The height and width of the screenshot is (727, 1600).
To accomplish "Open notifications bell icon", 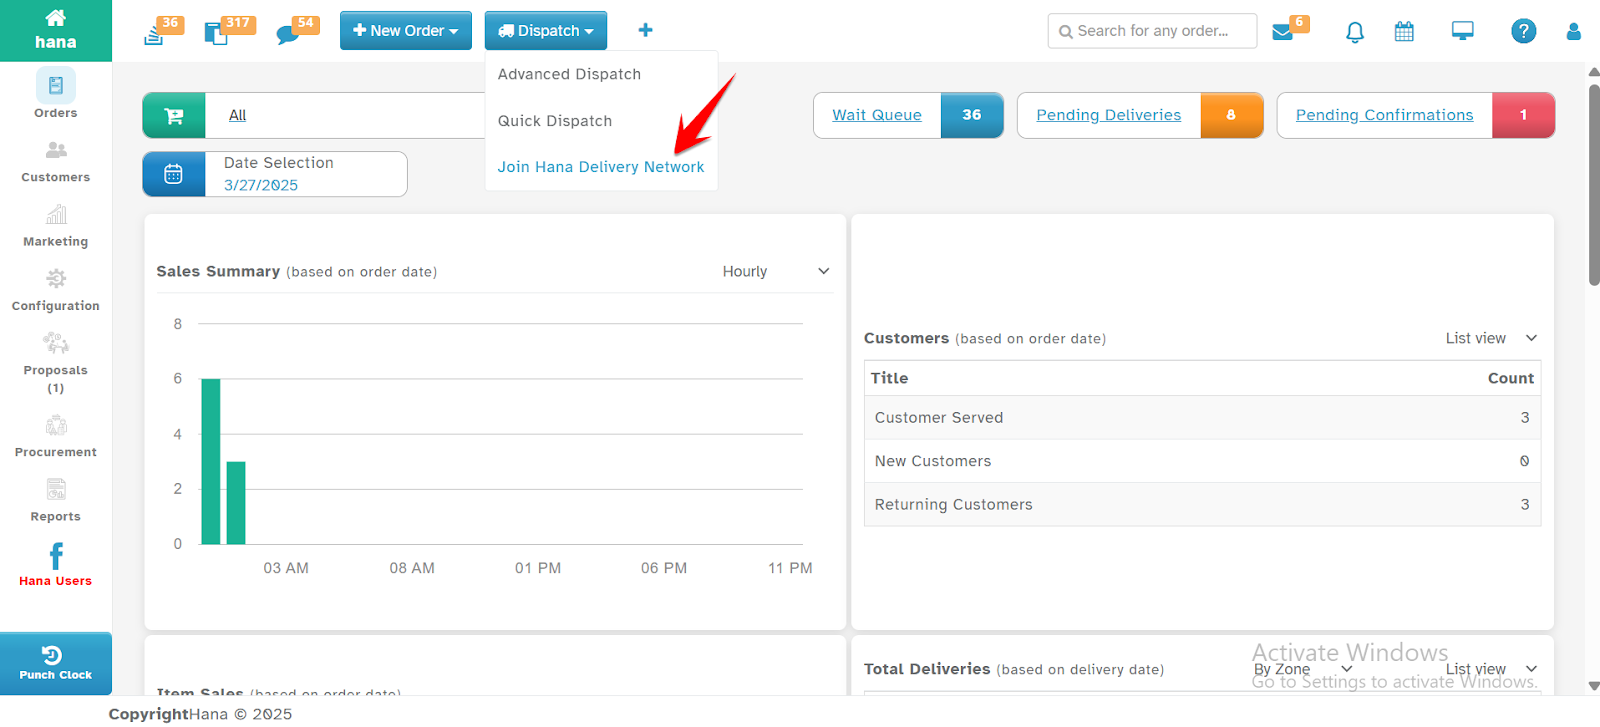I will pos(1355,32).
